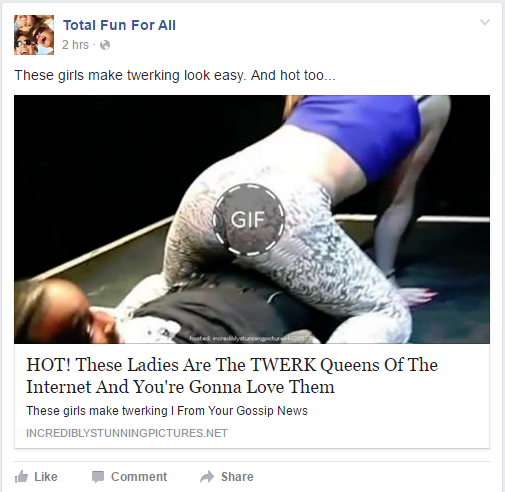Open the Total Fun For All page name
This screenshot has width=505, height=492.
(119, 25)
